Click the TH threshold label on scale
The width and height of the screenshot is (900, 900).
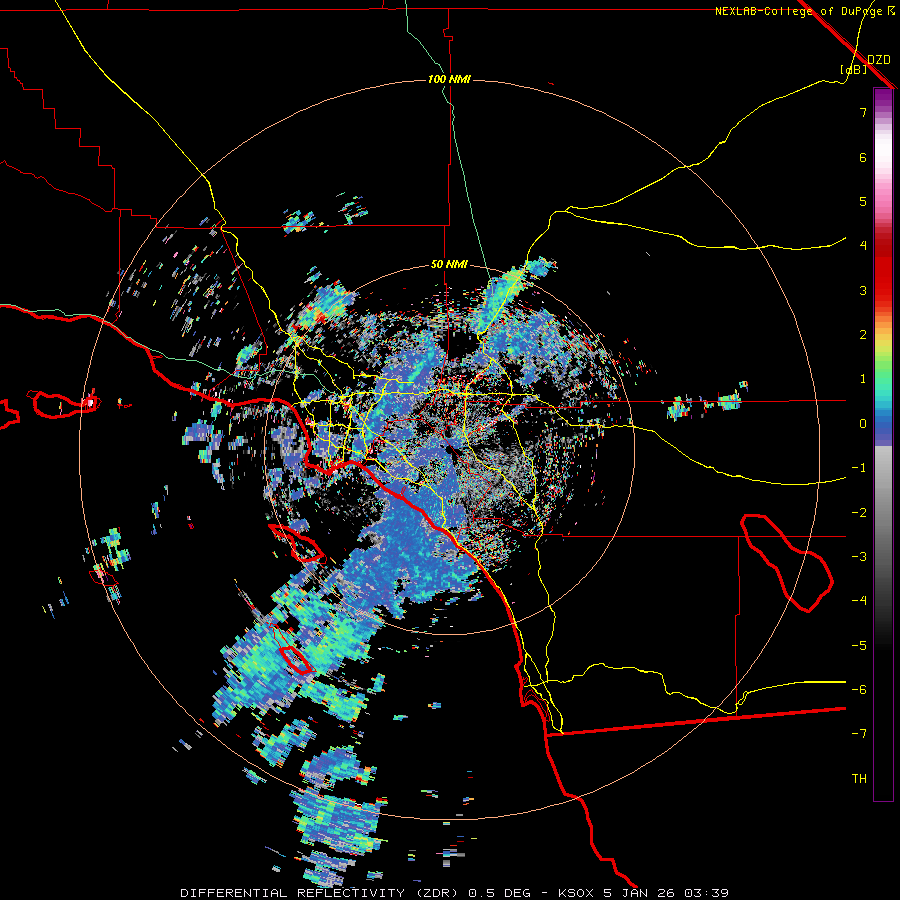pyautogui.click(x=859, y=779)
